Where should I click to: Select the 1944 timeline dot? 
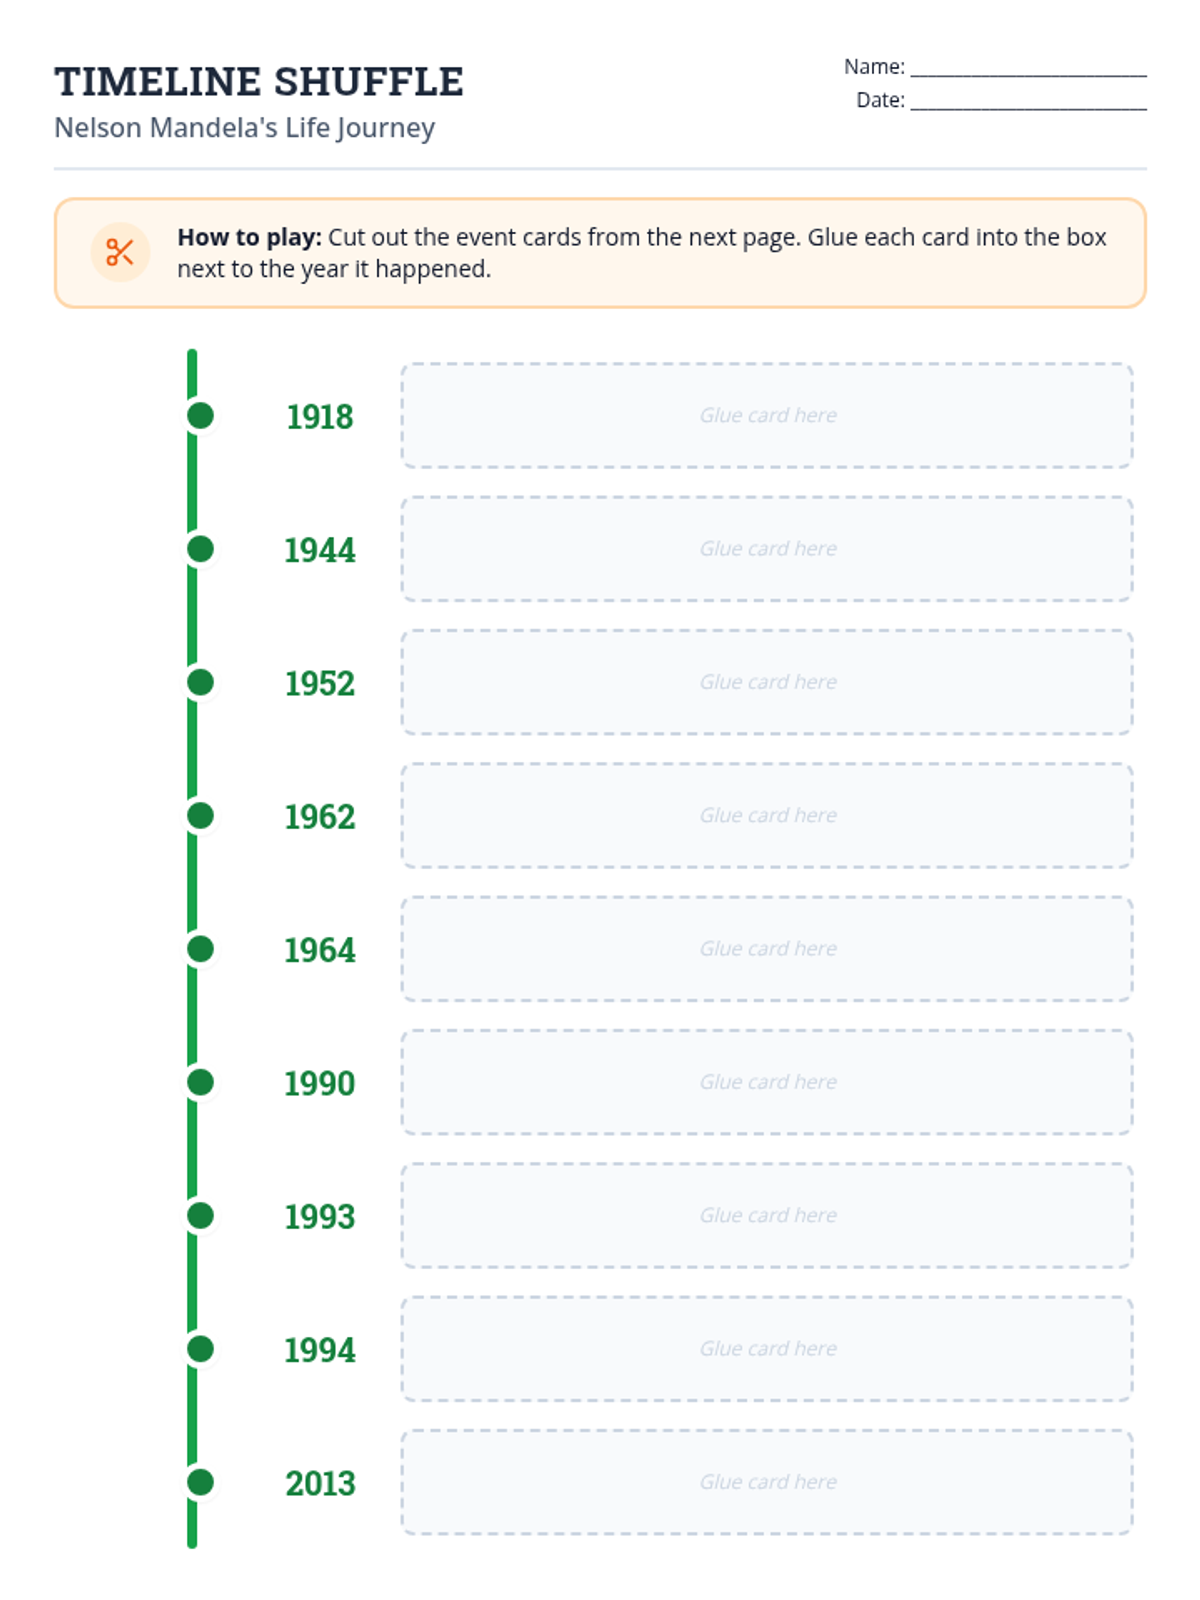point(201,549)
